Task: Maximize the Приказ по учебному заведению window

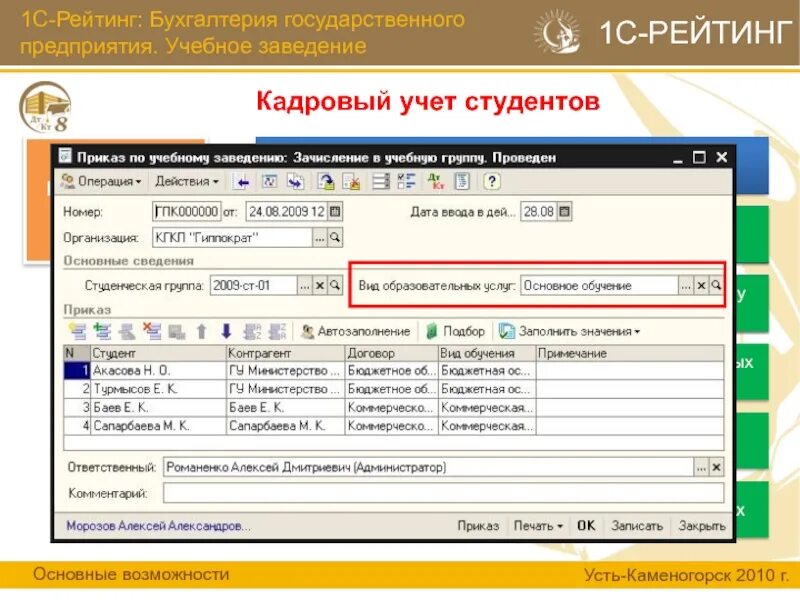Action: click(x=699, y=158)
